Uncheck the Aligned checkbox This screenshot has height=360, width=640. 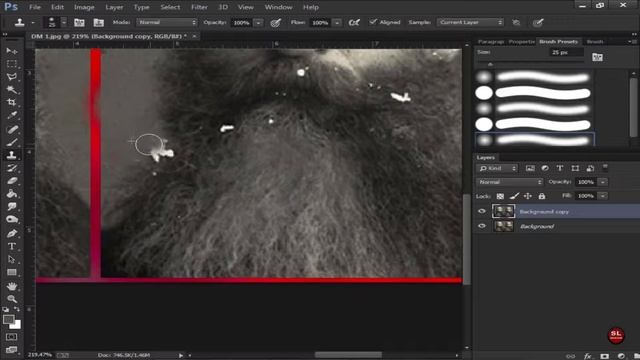tap(373, 22)
